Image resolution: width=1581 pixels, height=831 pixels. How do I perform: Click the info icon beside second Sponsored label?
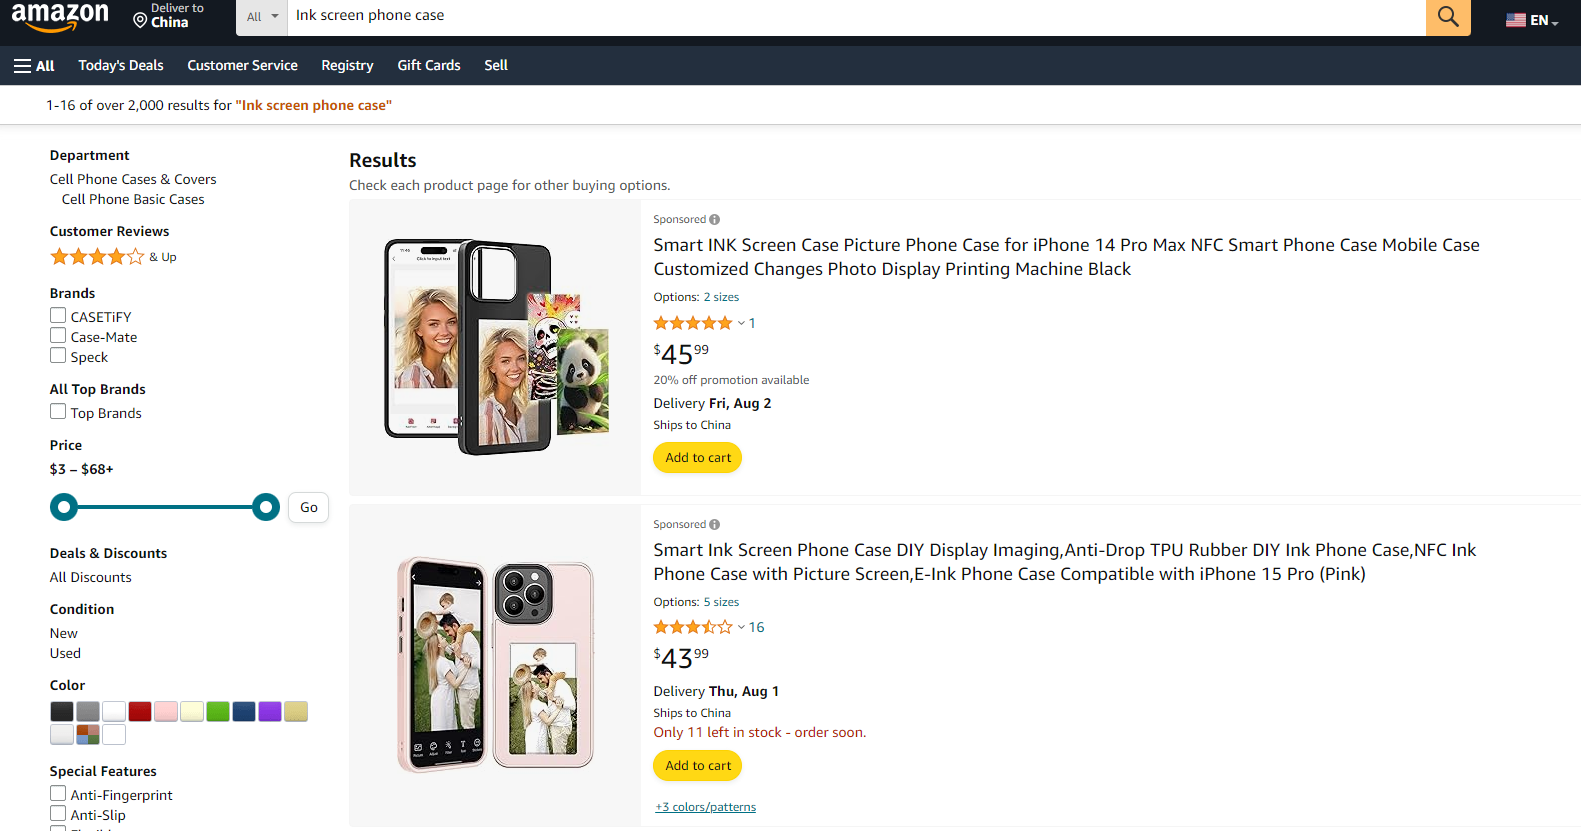[x=715, y=525]
